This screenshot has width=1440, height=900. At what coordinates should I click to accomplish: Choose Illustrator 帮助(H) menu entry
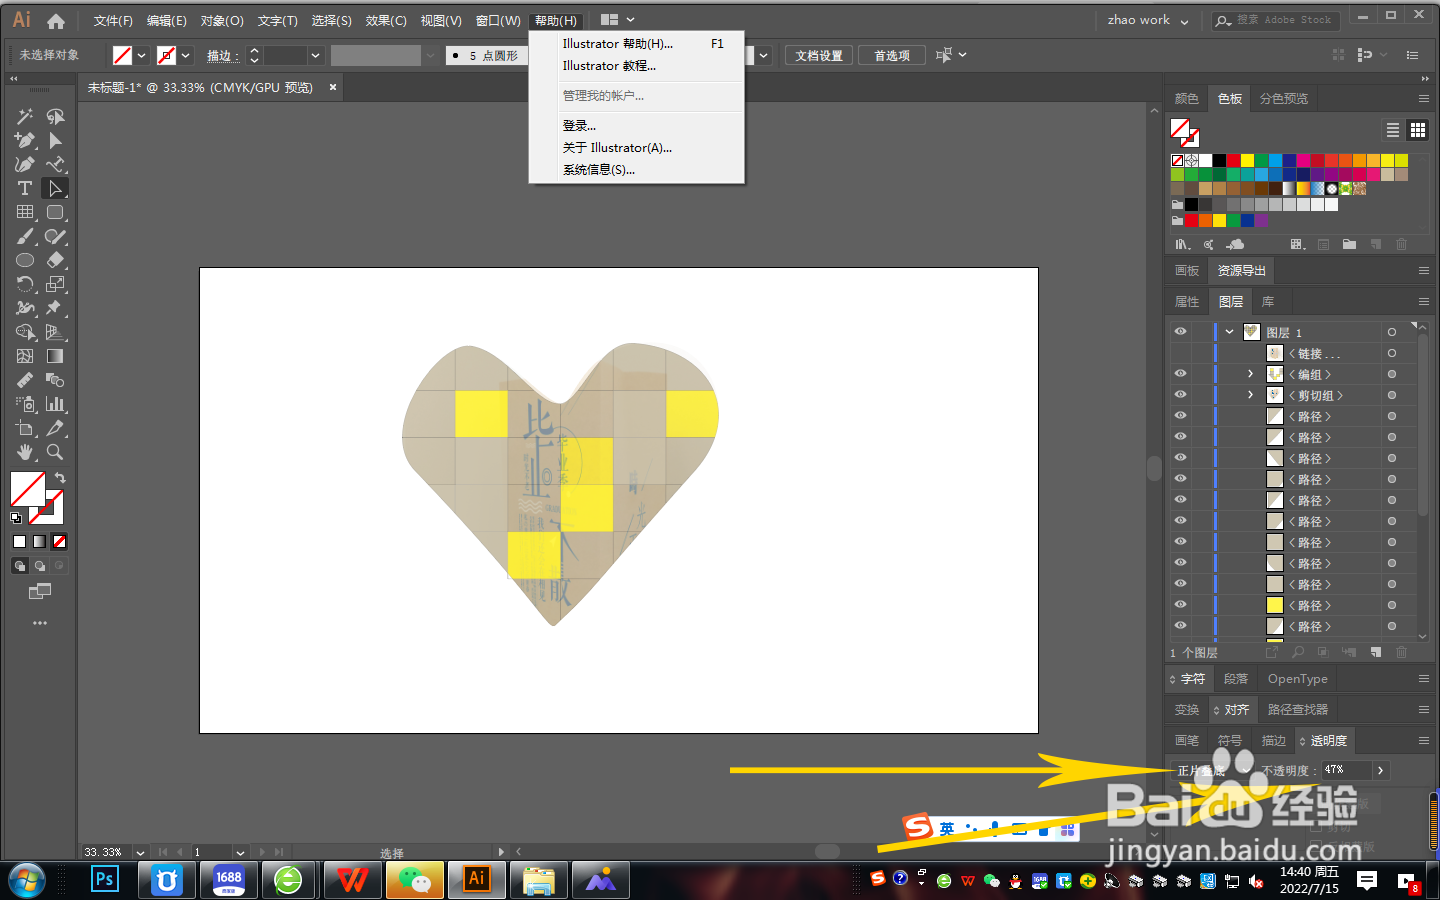pyautogui.click(x=637, y=44)
